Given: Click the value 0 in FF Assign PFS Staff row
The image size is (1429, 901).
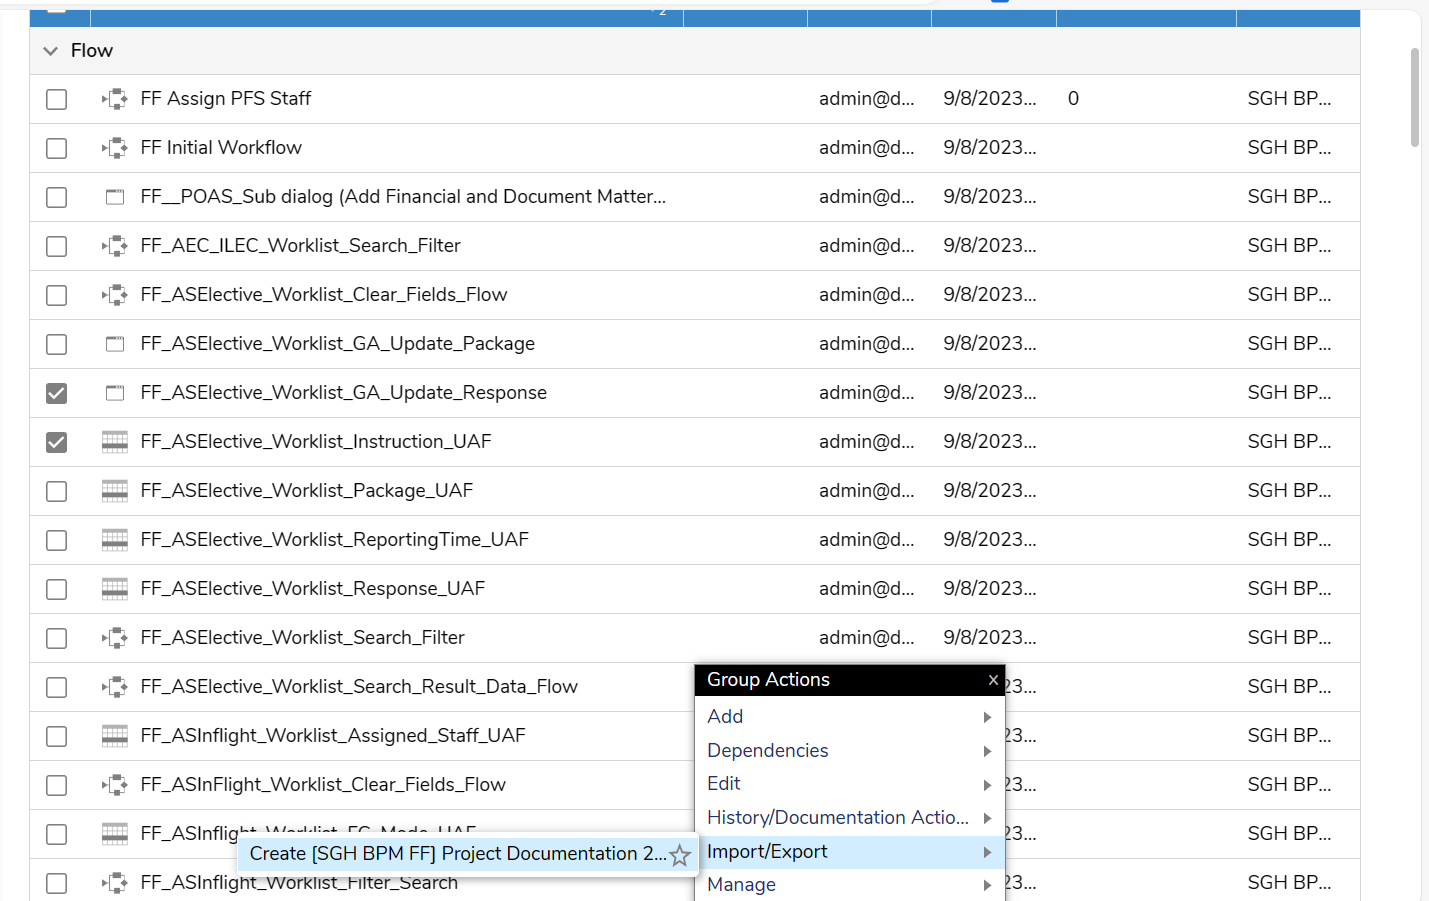Looking at the screenshot, I should 1073,99.
